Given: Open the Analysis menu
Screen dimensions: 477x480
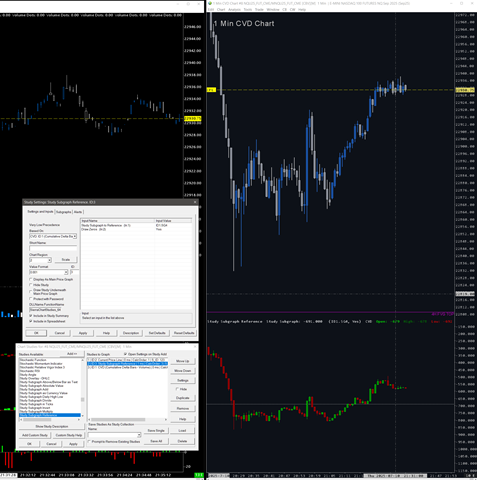Looking at the screenshot, I should tap(234, 10).
